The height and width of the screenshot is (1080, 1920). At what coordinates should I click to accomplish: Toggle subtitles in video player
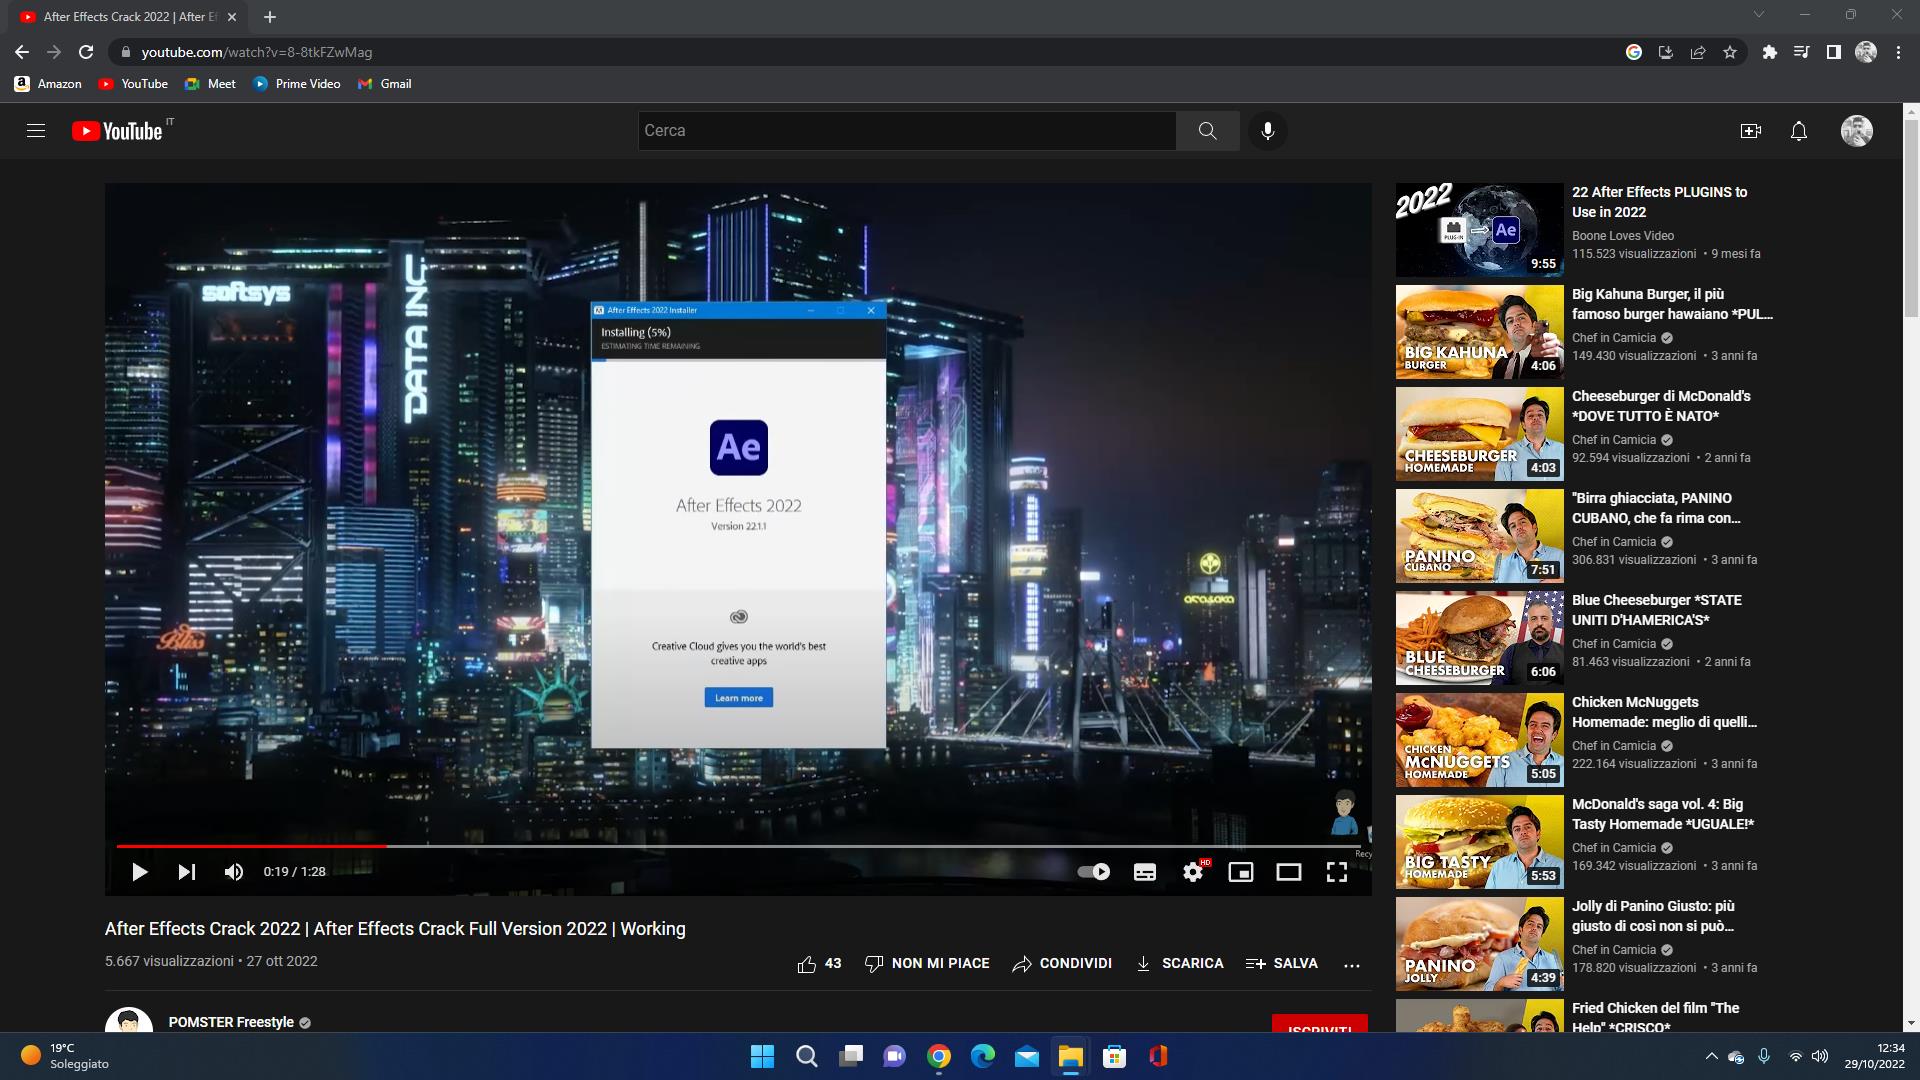pos(1145,872)
